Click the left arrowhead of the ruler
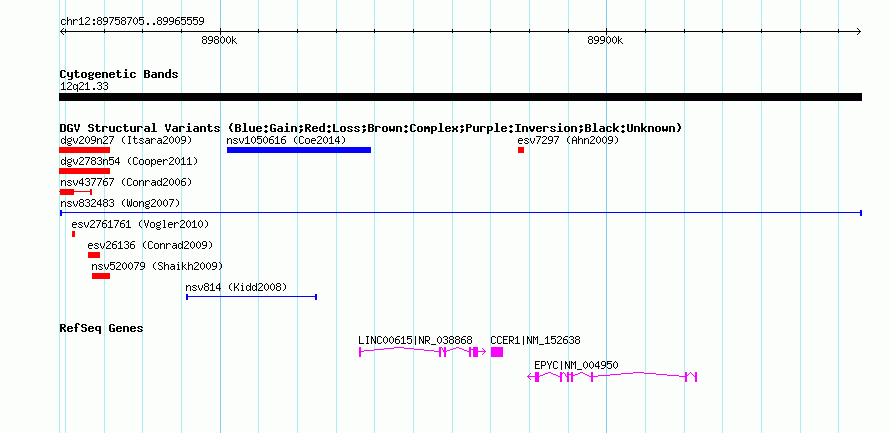The height and width of the screenshot is (433, 890). 62,31
